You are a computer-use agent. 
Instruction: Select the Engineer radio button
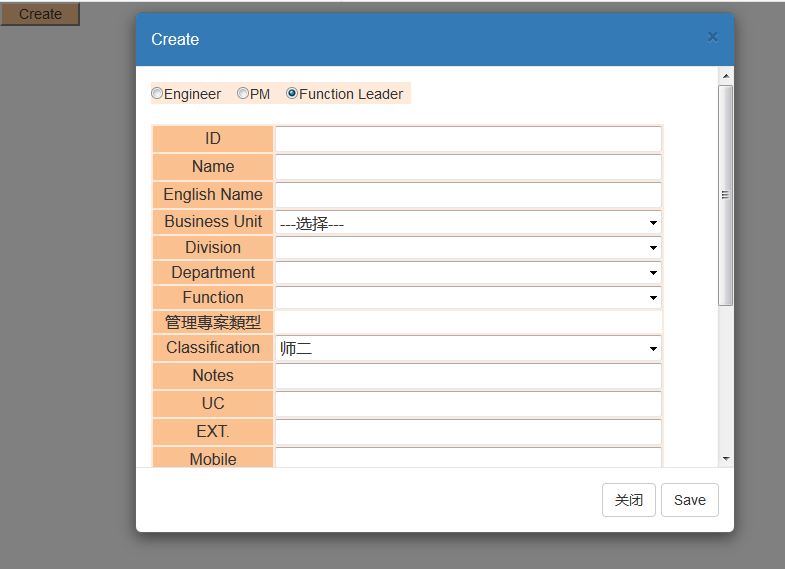click(x=157, y=94)
